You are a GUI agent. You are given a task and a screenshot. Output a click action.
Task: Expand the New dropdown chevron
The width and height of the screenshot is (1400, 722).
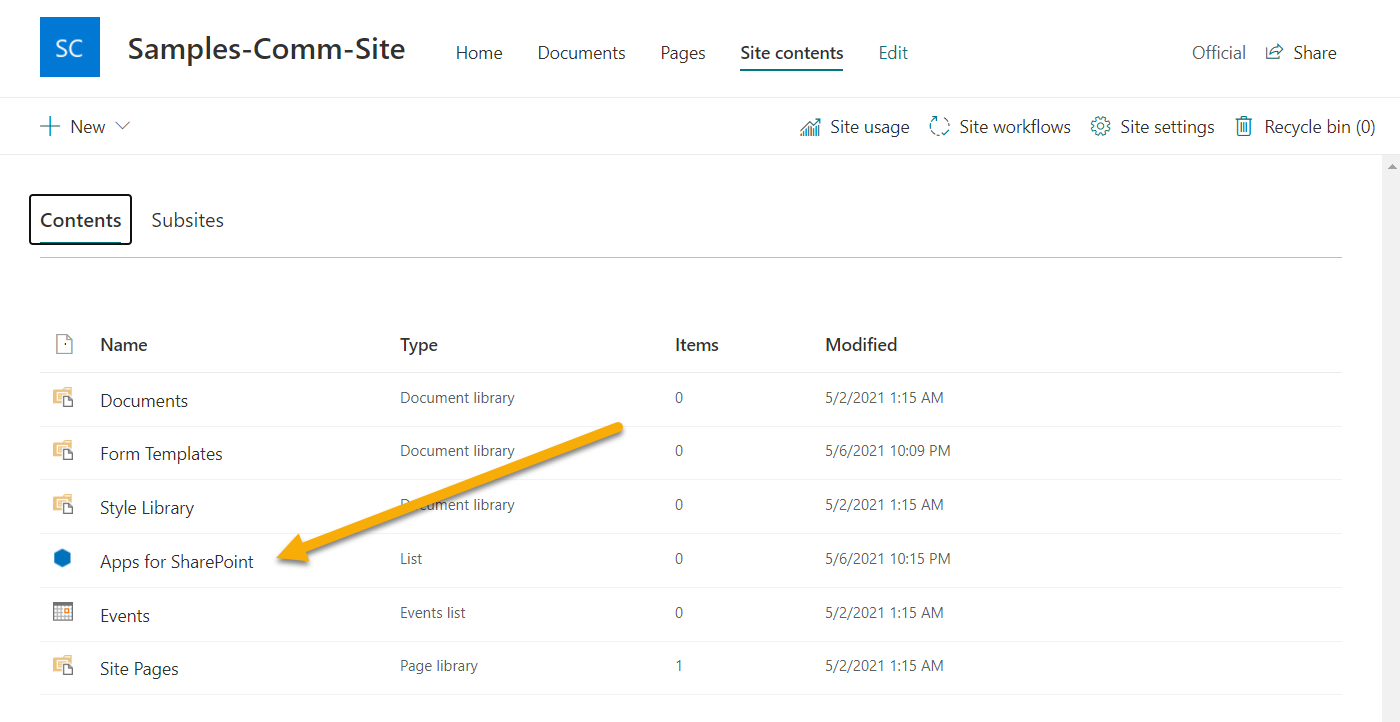[x=123, y=126]
